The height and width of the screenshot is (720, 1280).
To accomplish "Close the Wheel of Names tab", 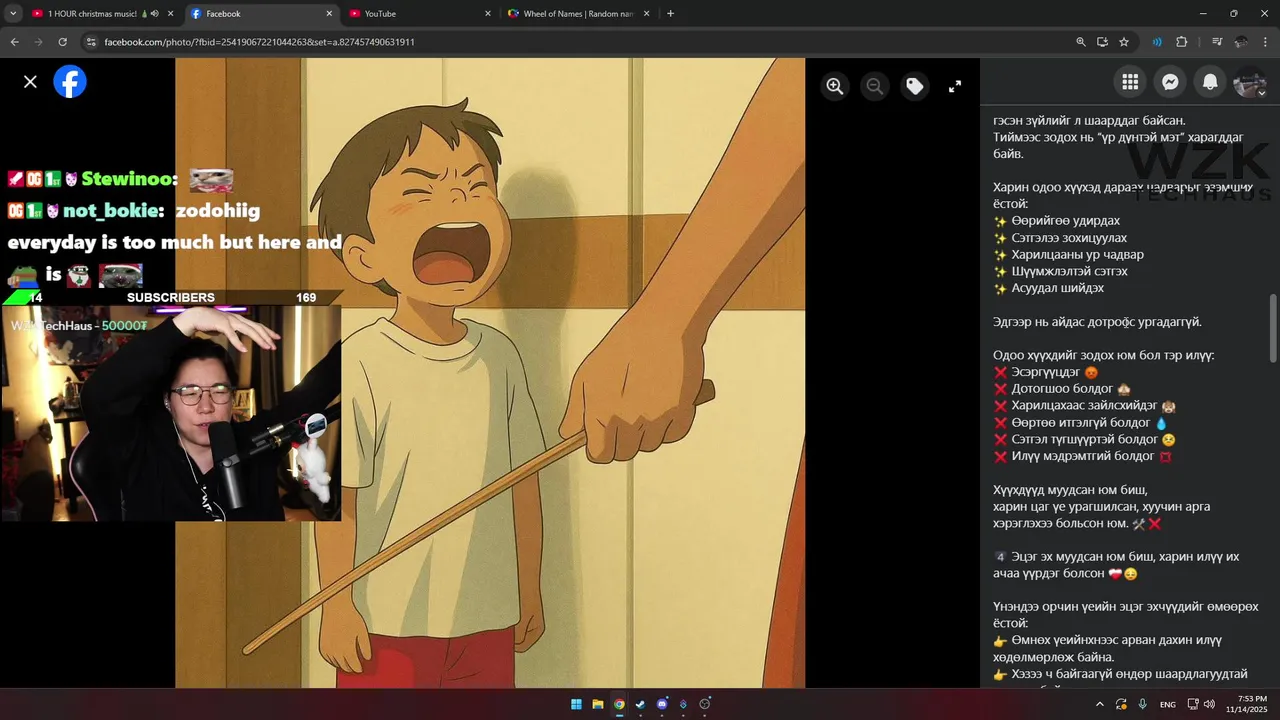I will [646, 14].
